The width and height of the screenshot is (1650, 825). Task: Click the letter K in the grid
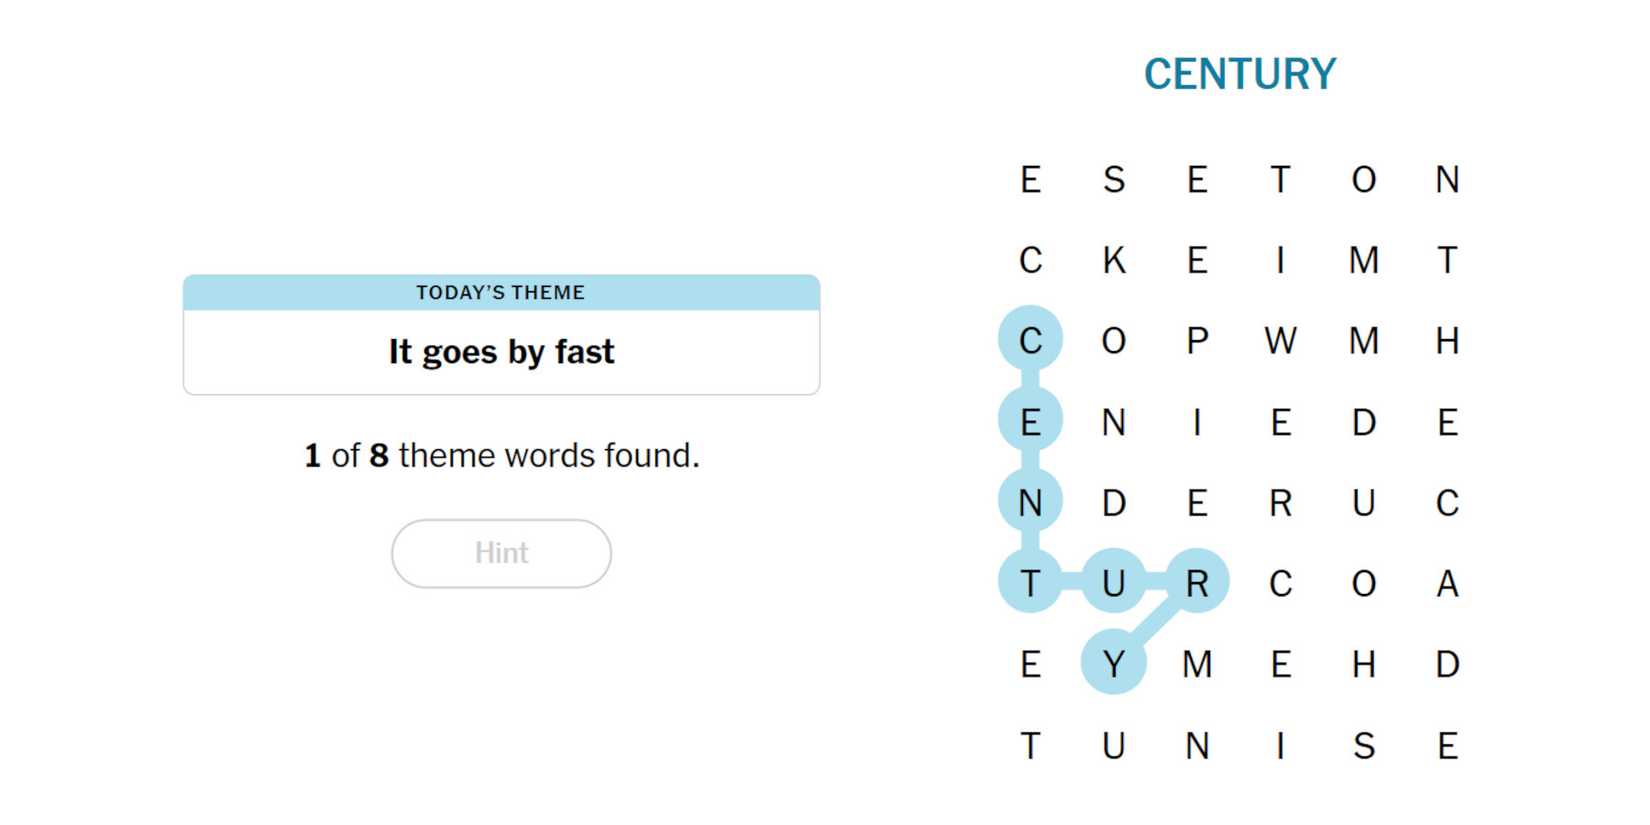coord(1113,260)
